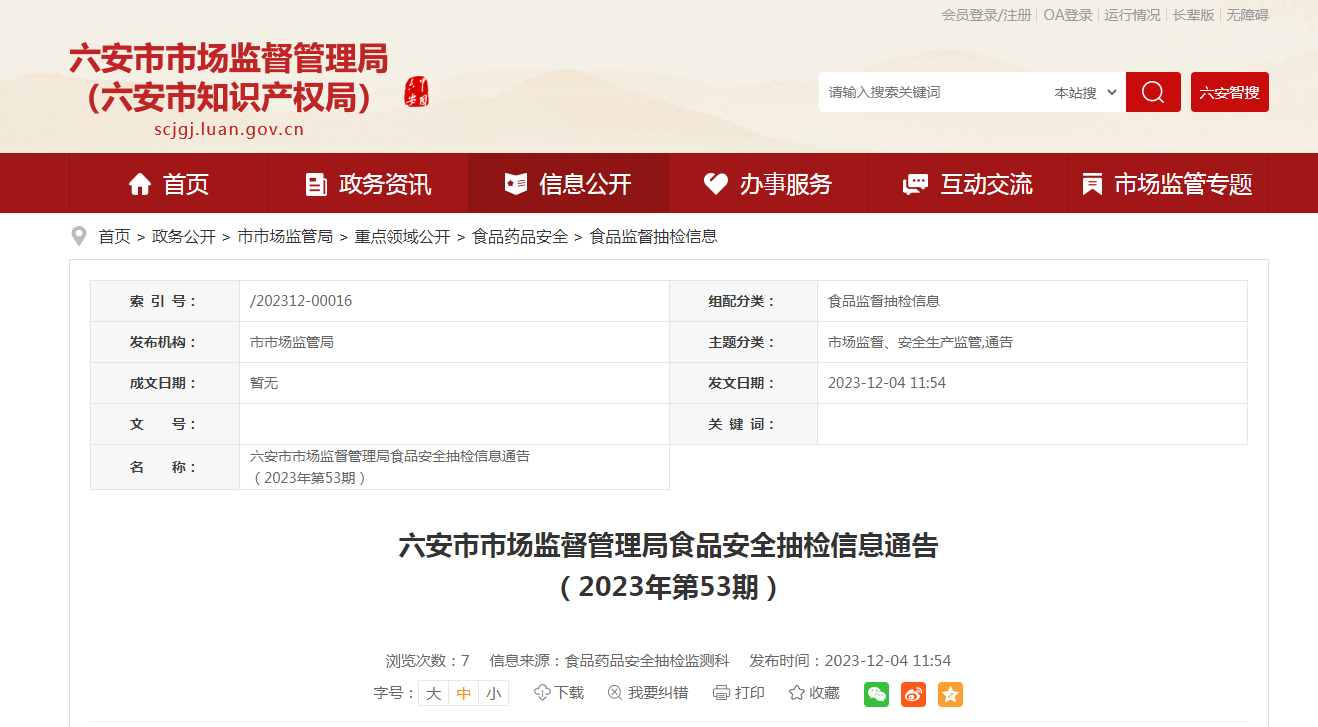Add the page to favorites with 收藏

tap(814, 693)
